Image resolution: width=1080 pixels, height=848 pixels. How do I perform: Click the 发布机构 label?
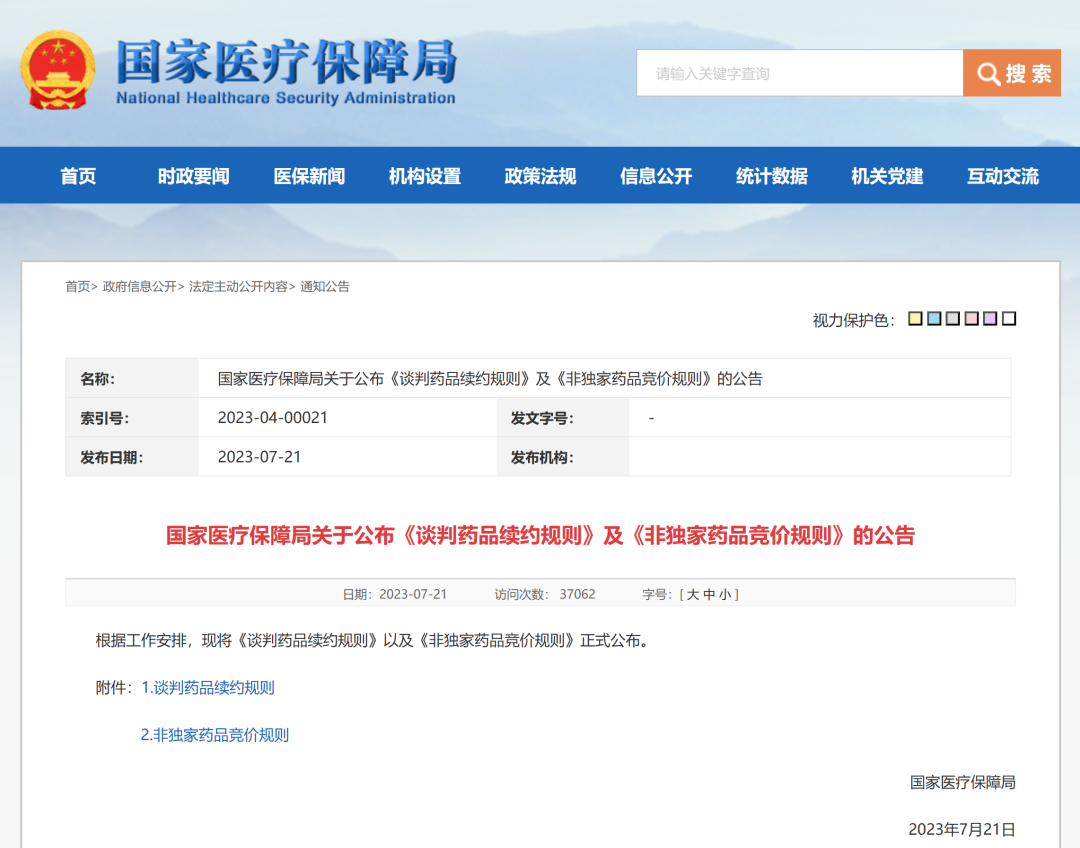[542, 457]
